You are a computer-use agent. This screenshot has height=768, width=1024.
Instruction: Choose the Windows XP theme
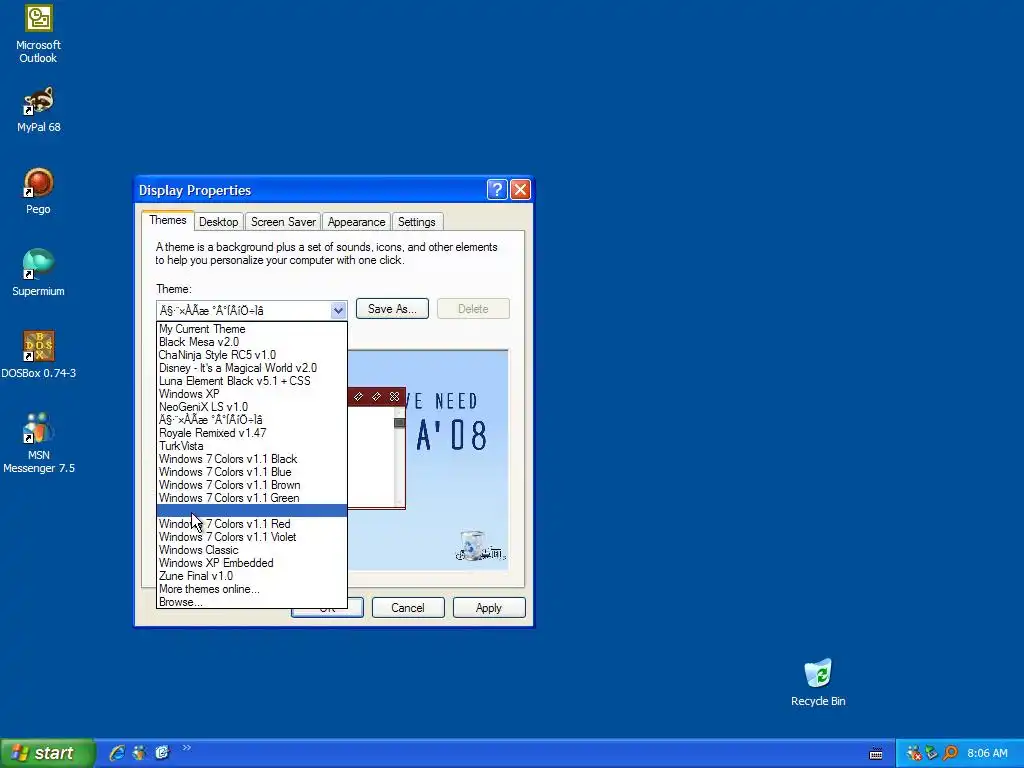pos(251,394)
